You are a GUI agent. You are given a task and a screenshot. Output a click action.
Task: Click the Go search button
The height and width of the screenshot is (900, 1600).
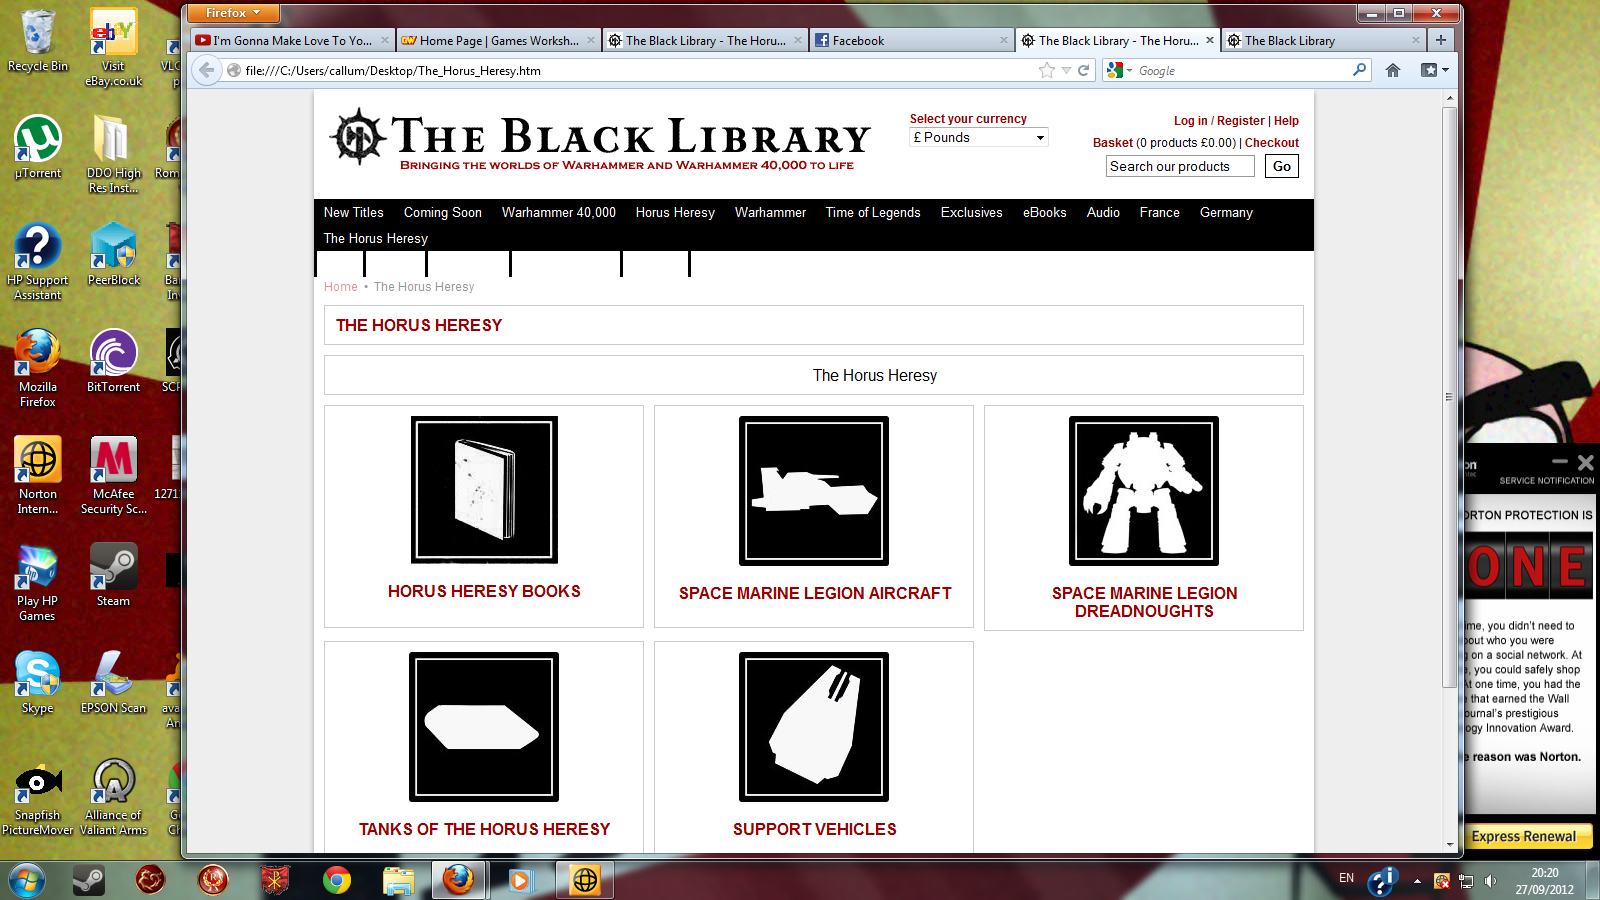pyautogui.click(x=1282, y=166)
